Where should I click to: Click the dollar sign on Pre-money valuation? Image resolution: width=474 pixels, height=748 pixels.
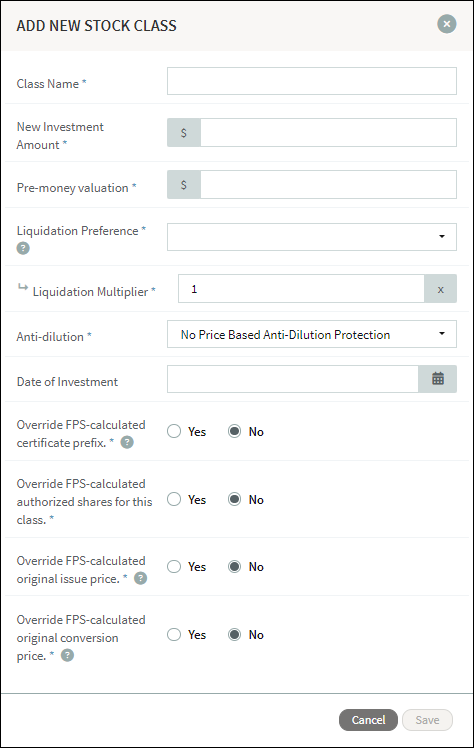[x=184, y=185]
